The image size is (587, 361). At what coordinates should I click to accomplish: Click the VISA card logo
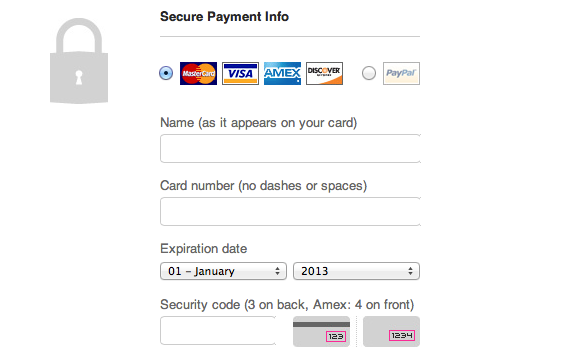click(240, 73)
